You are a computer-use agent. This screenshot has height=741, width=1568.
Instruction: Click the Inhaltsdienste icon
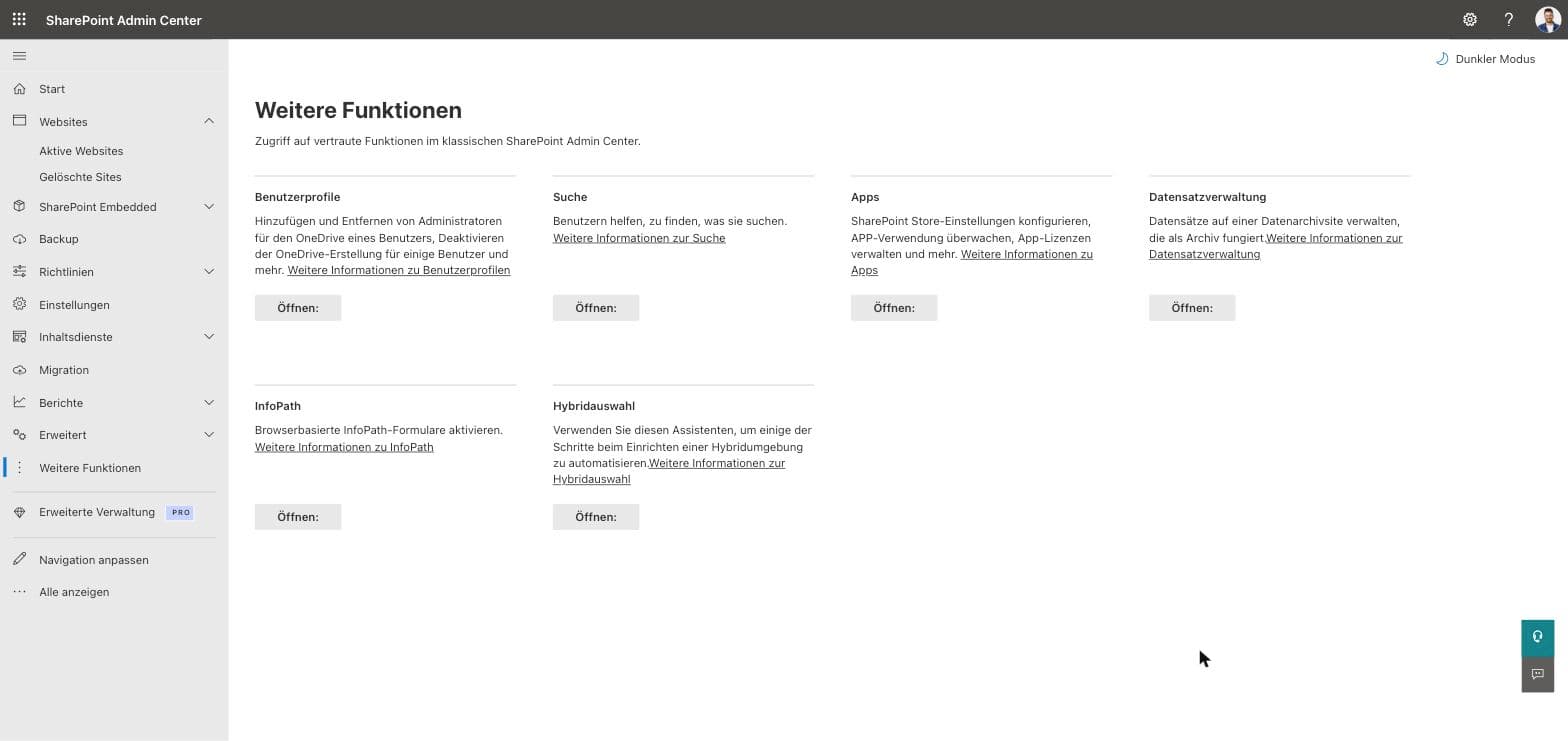click(x=19, y=337)
